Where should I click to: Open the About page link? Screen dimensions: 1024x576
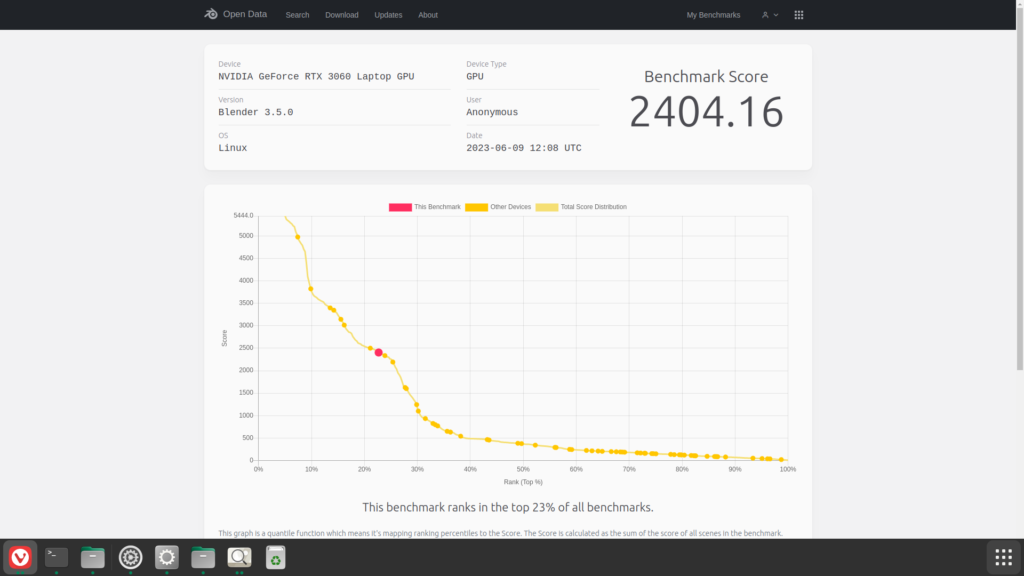(x=428, y=14)
